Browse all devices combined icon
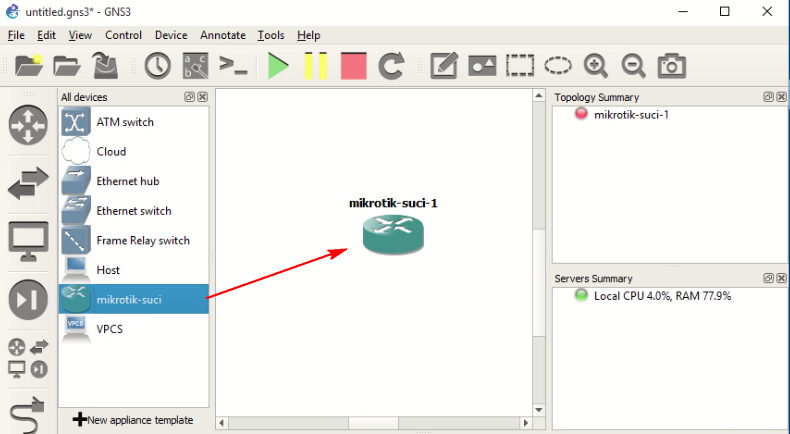 28,358
